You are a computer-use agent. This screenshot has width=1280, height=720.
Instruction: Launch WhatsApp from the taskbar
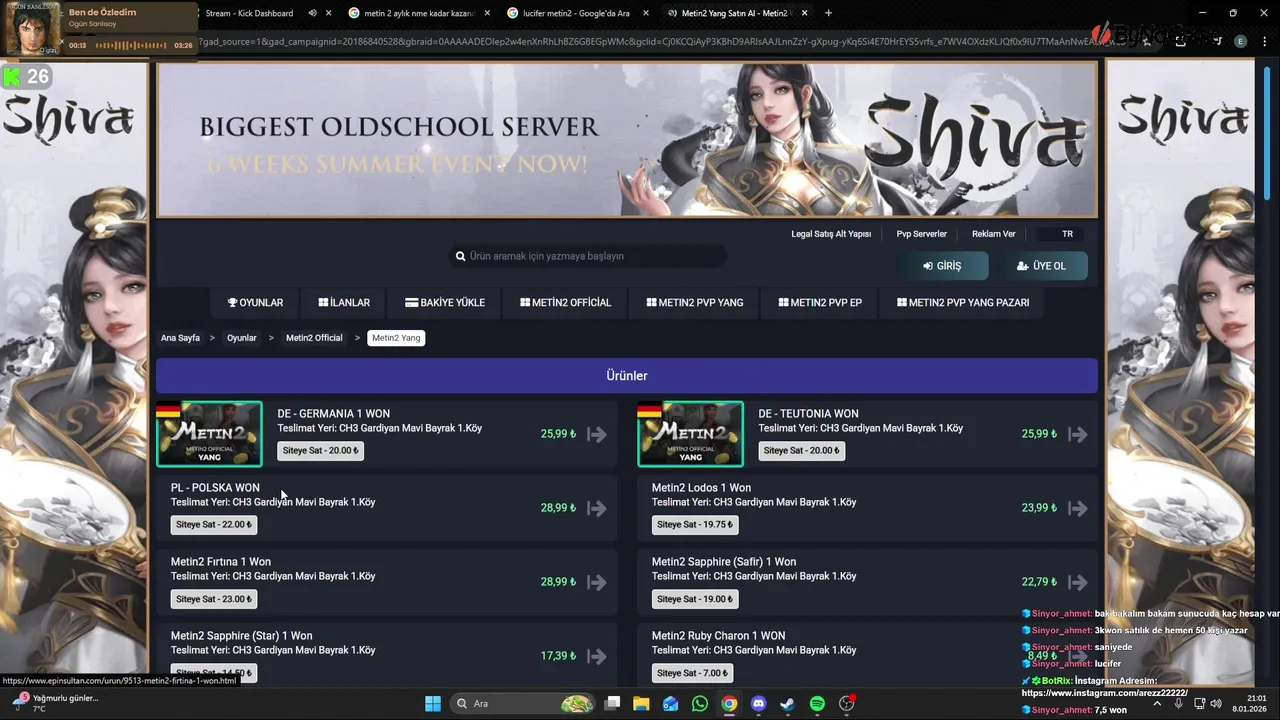pyautogui.click(x=700, y=704)
